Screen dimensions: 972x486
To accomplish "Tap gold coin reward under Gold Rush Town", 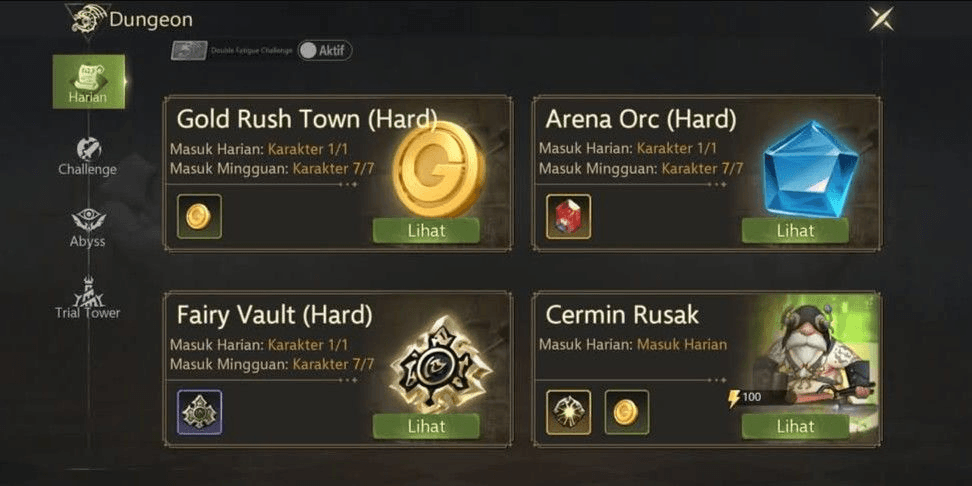I will (199, 216).
